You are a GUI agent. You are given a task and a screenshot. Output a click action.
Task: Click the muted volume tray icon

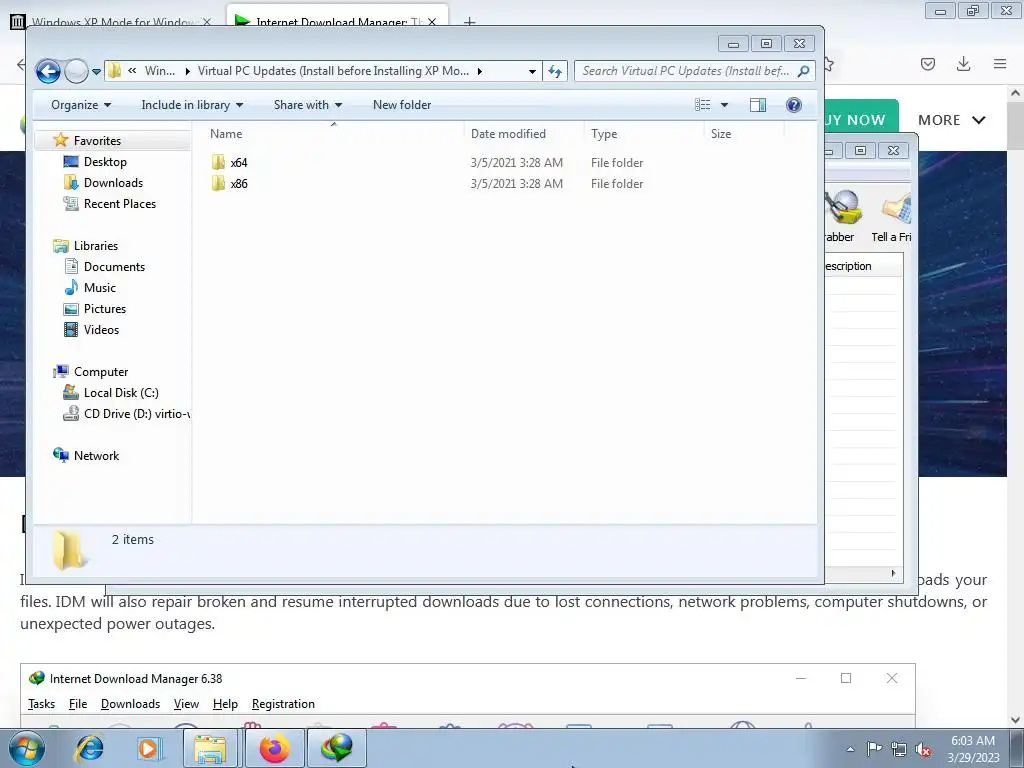click(x=923, y=749)
